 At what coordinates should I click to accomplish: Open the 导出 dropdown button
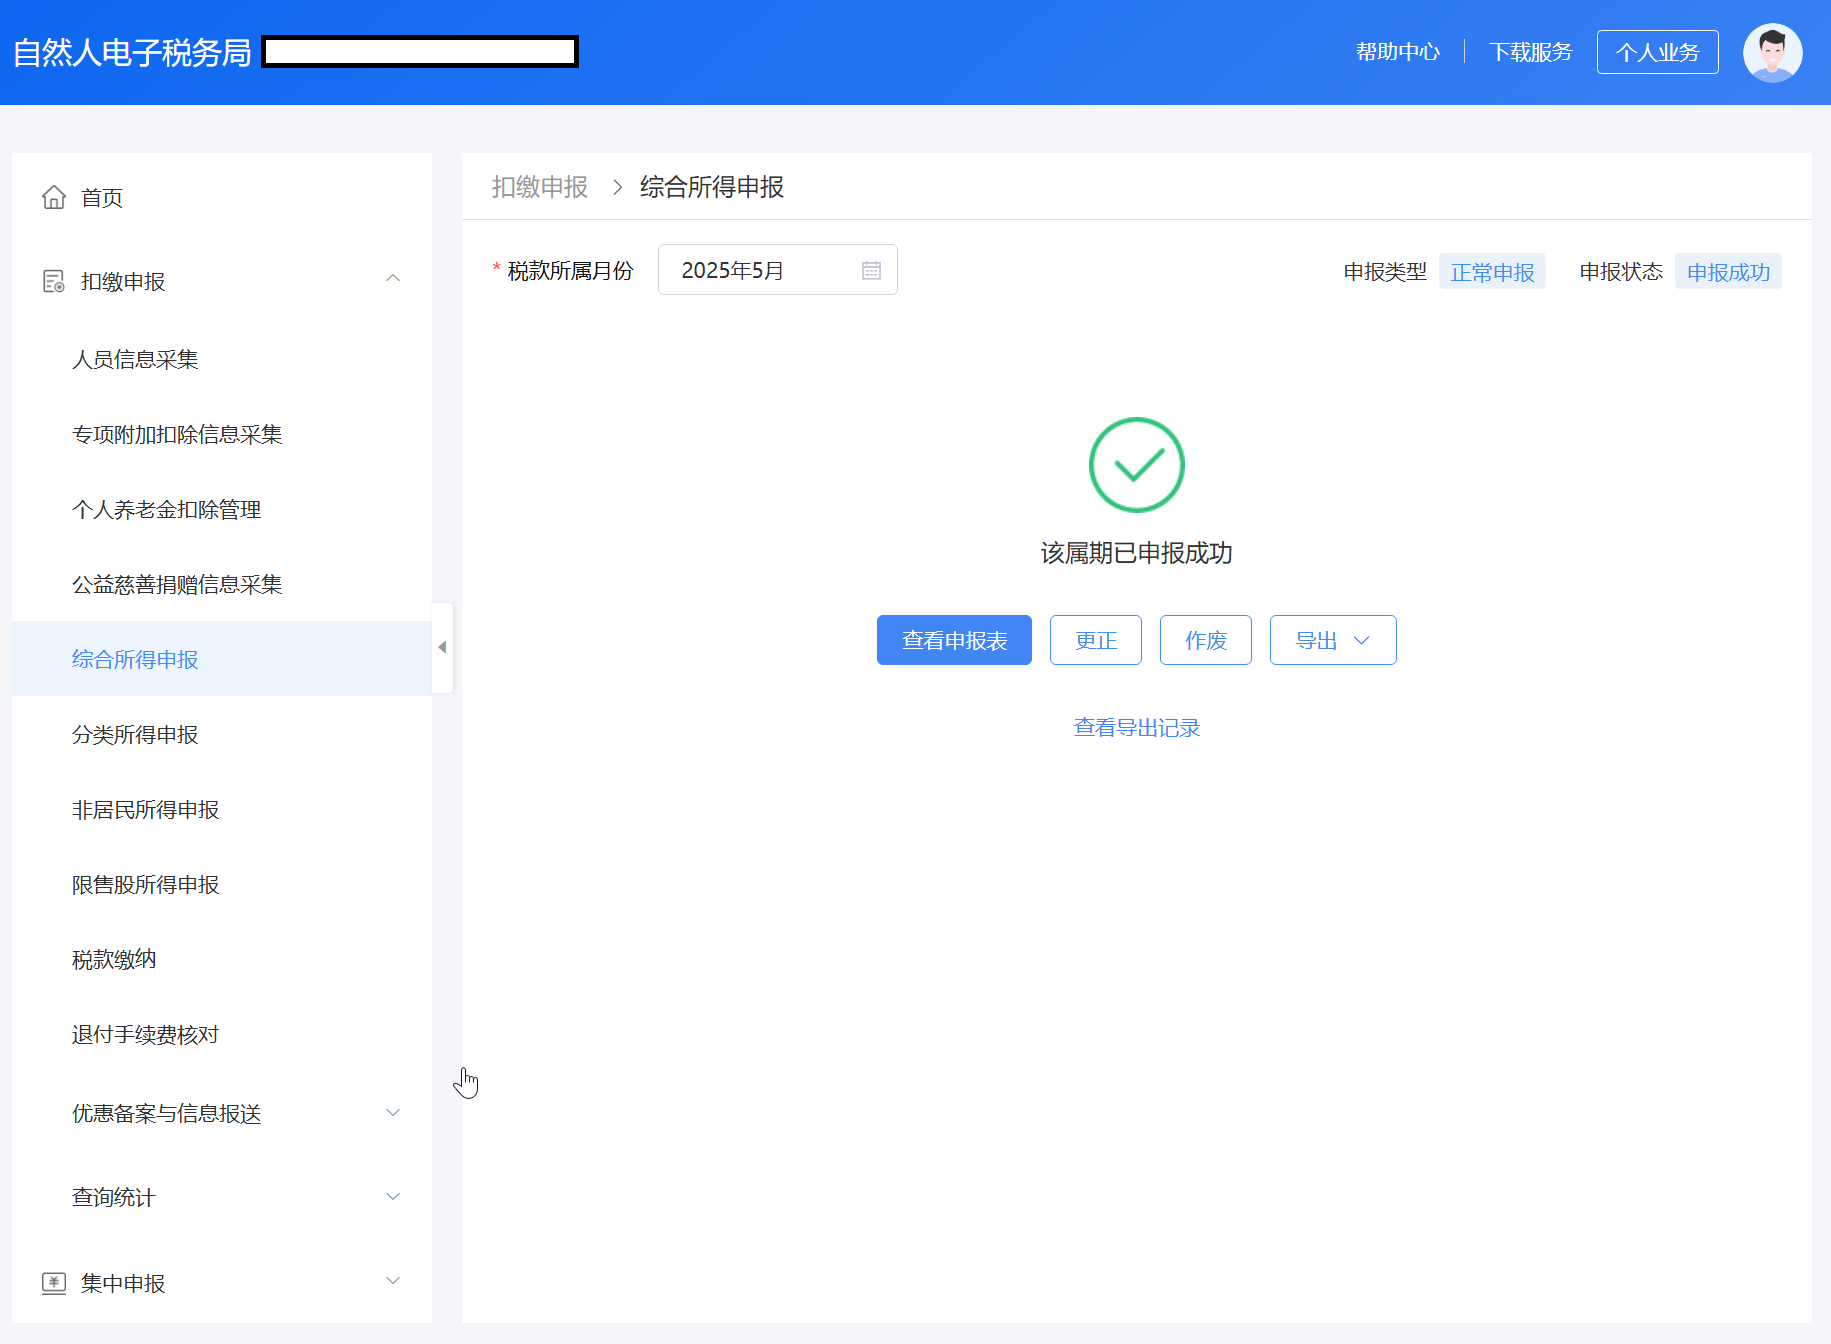pyautogui.click(x=1333, y=640)
